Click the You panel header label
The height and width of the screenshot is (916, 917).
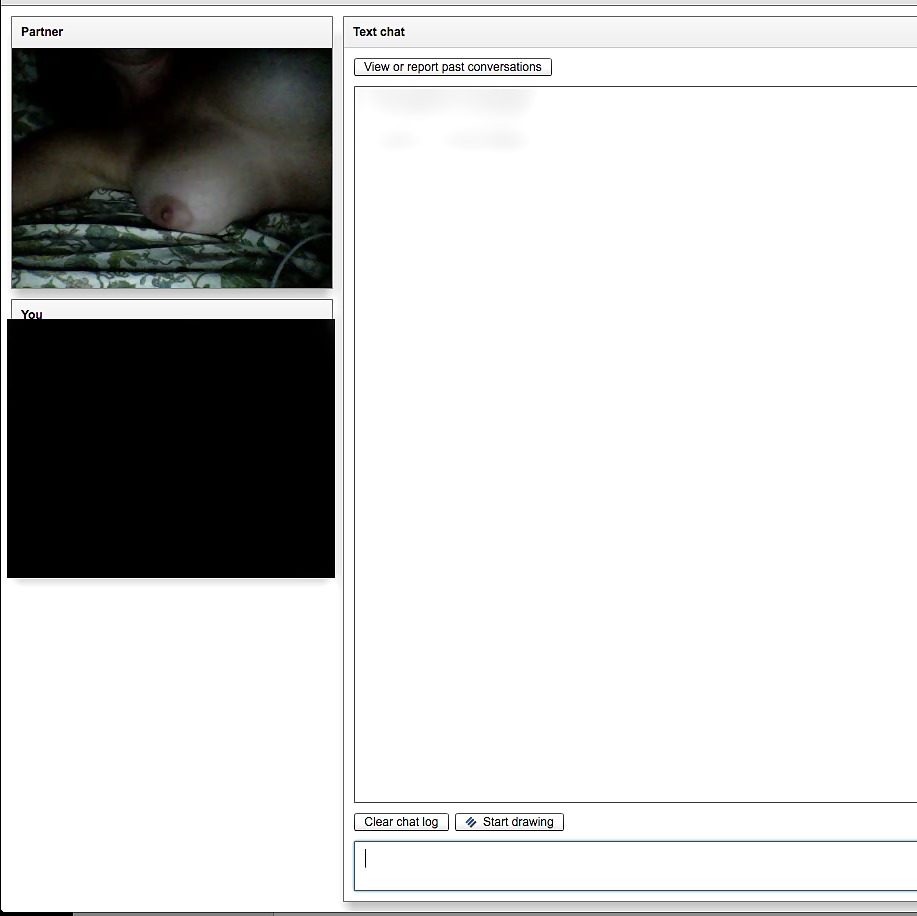click(x=32, y=314)
